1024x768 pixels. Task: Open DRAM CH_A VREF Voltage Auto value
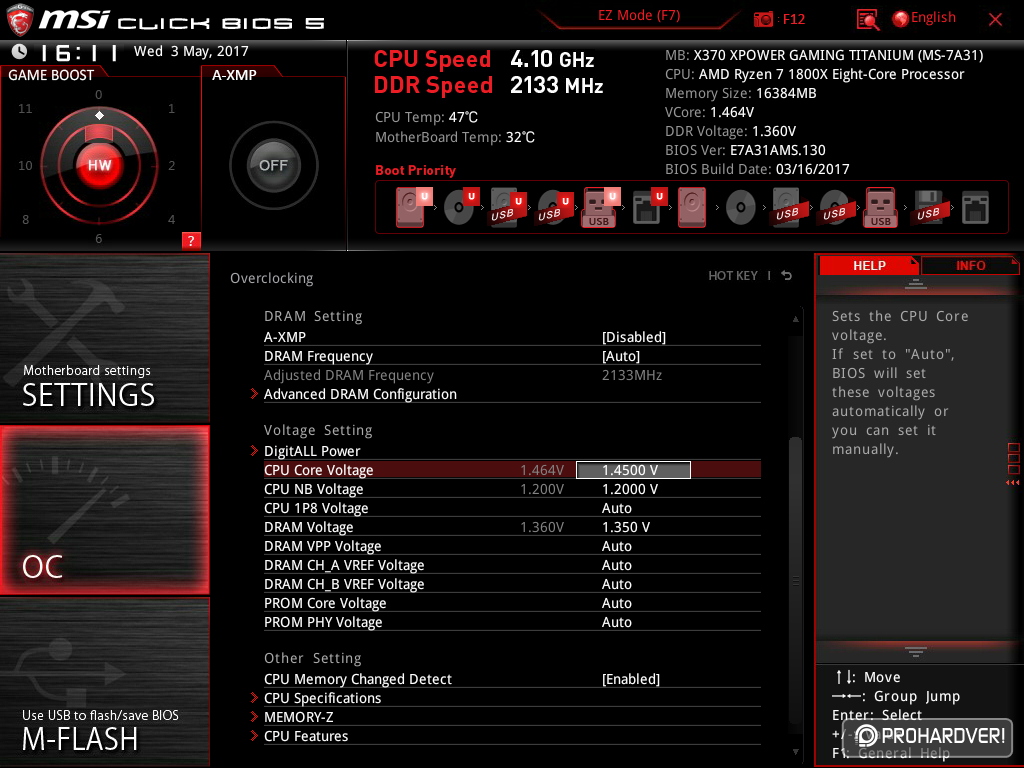point(616,565)
